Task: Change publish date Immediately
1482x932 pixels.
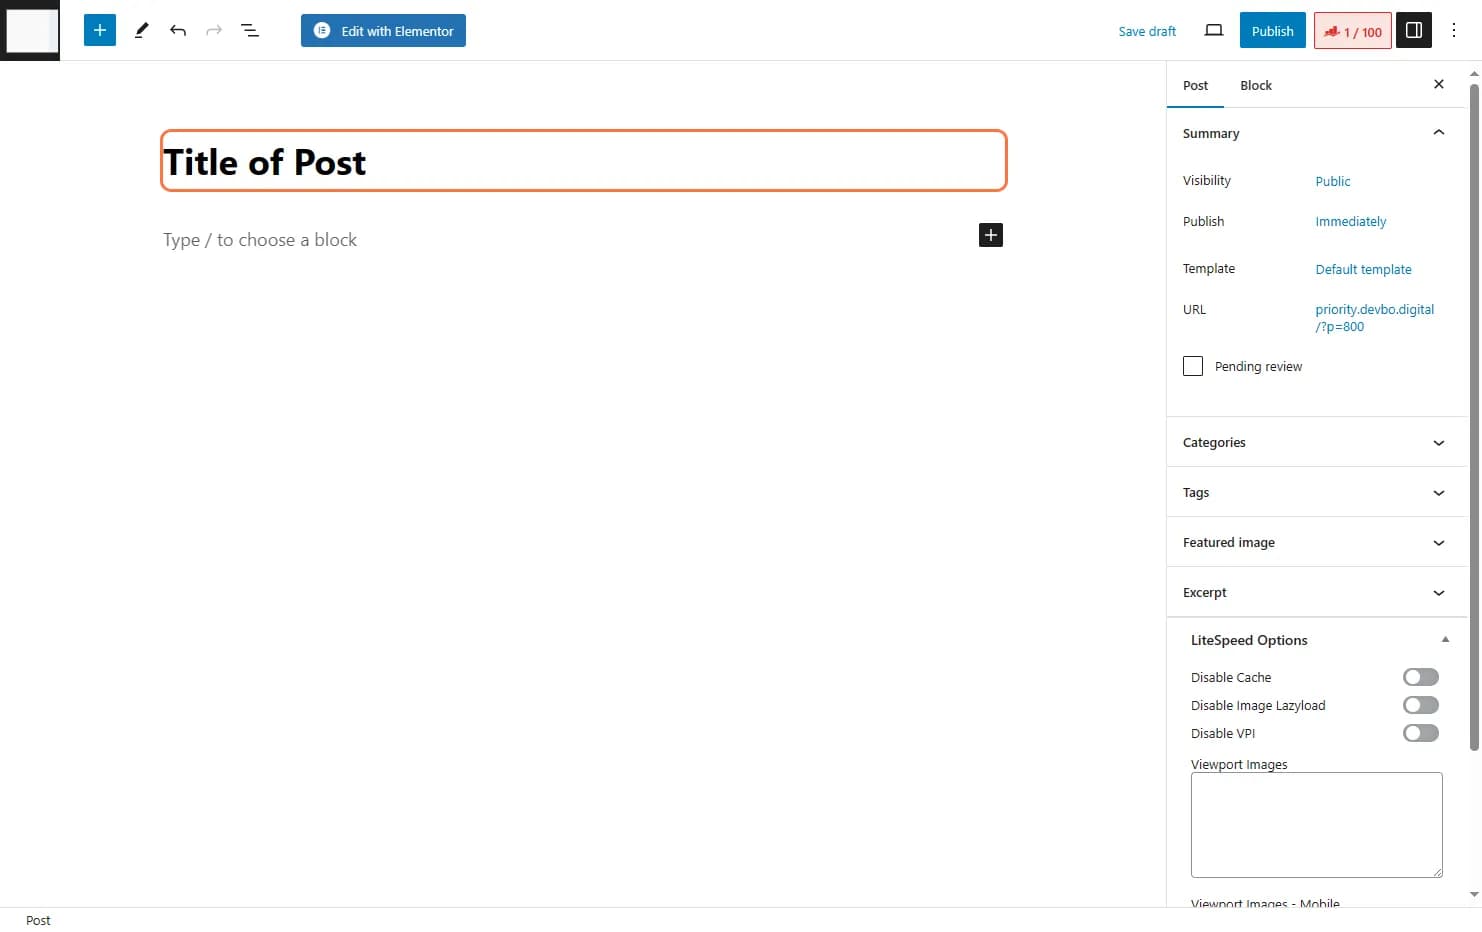Action: click(x=1351, y=221)
